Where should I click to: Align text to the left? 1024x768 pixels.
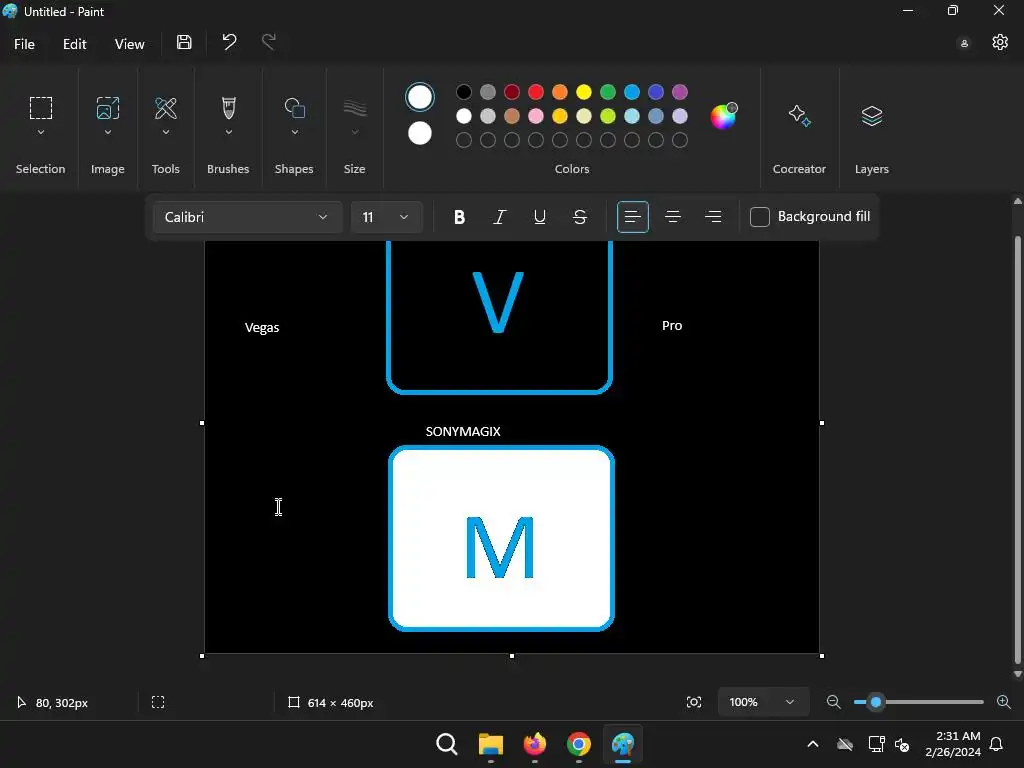pyautogui.click(x=633, y=217)
